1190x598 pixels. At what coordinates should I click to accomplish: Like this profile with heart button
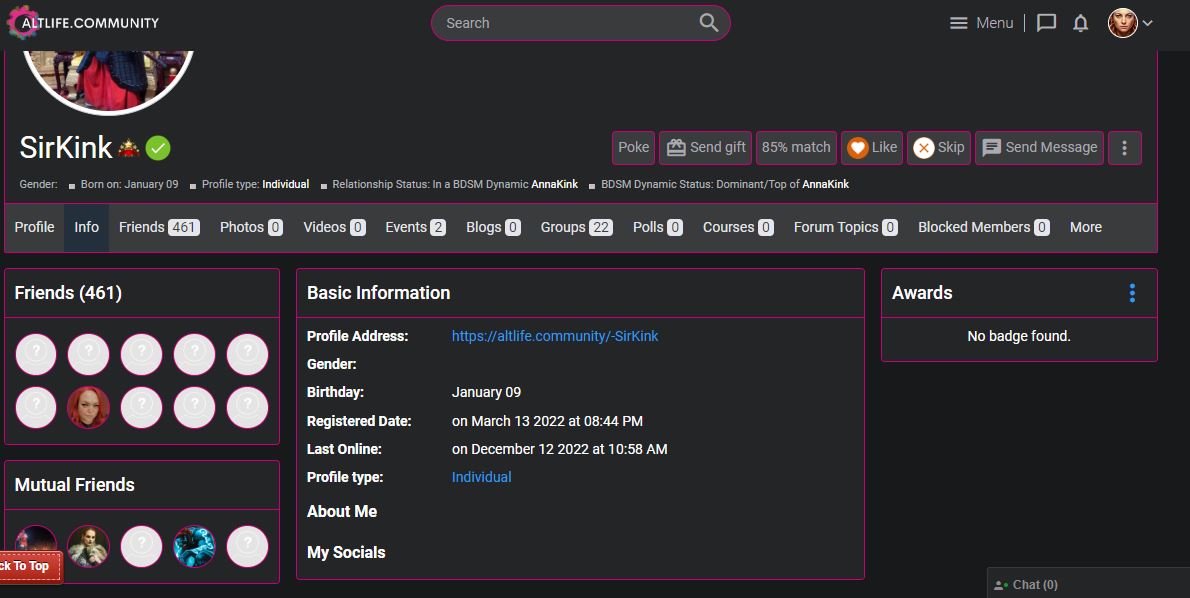[x=872, y=148]
